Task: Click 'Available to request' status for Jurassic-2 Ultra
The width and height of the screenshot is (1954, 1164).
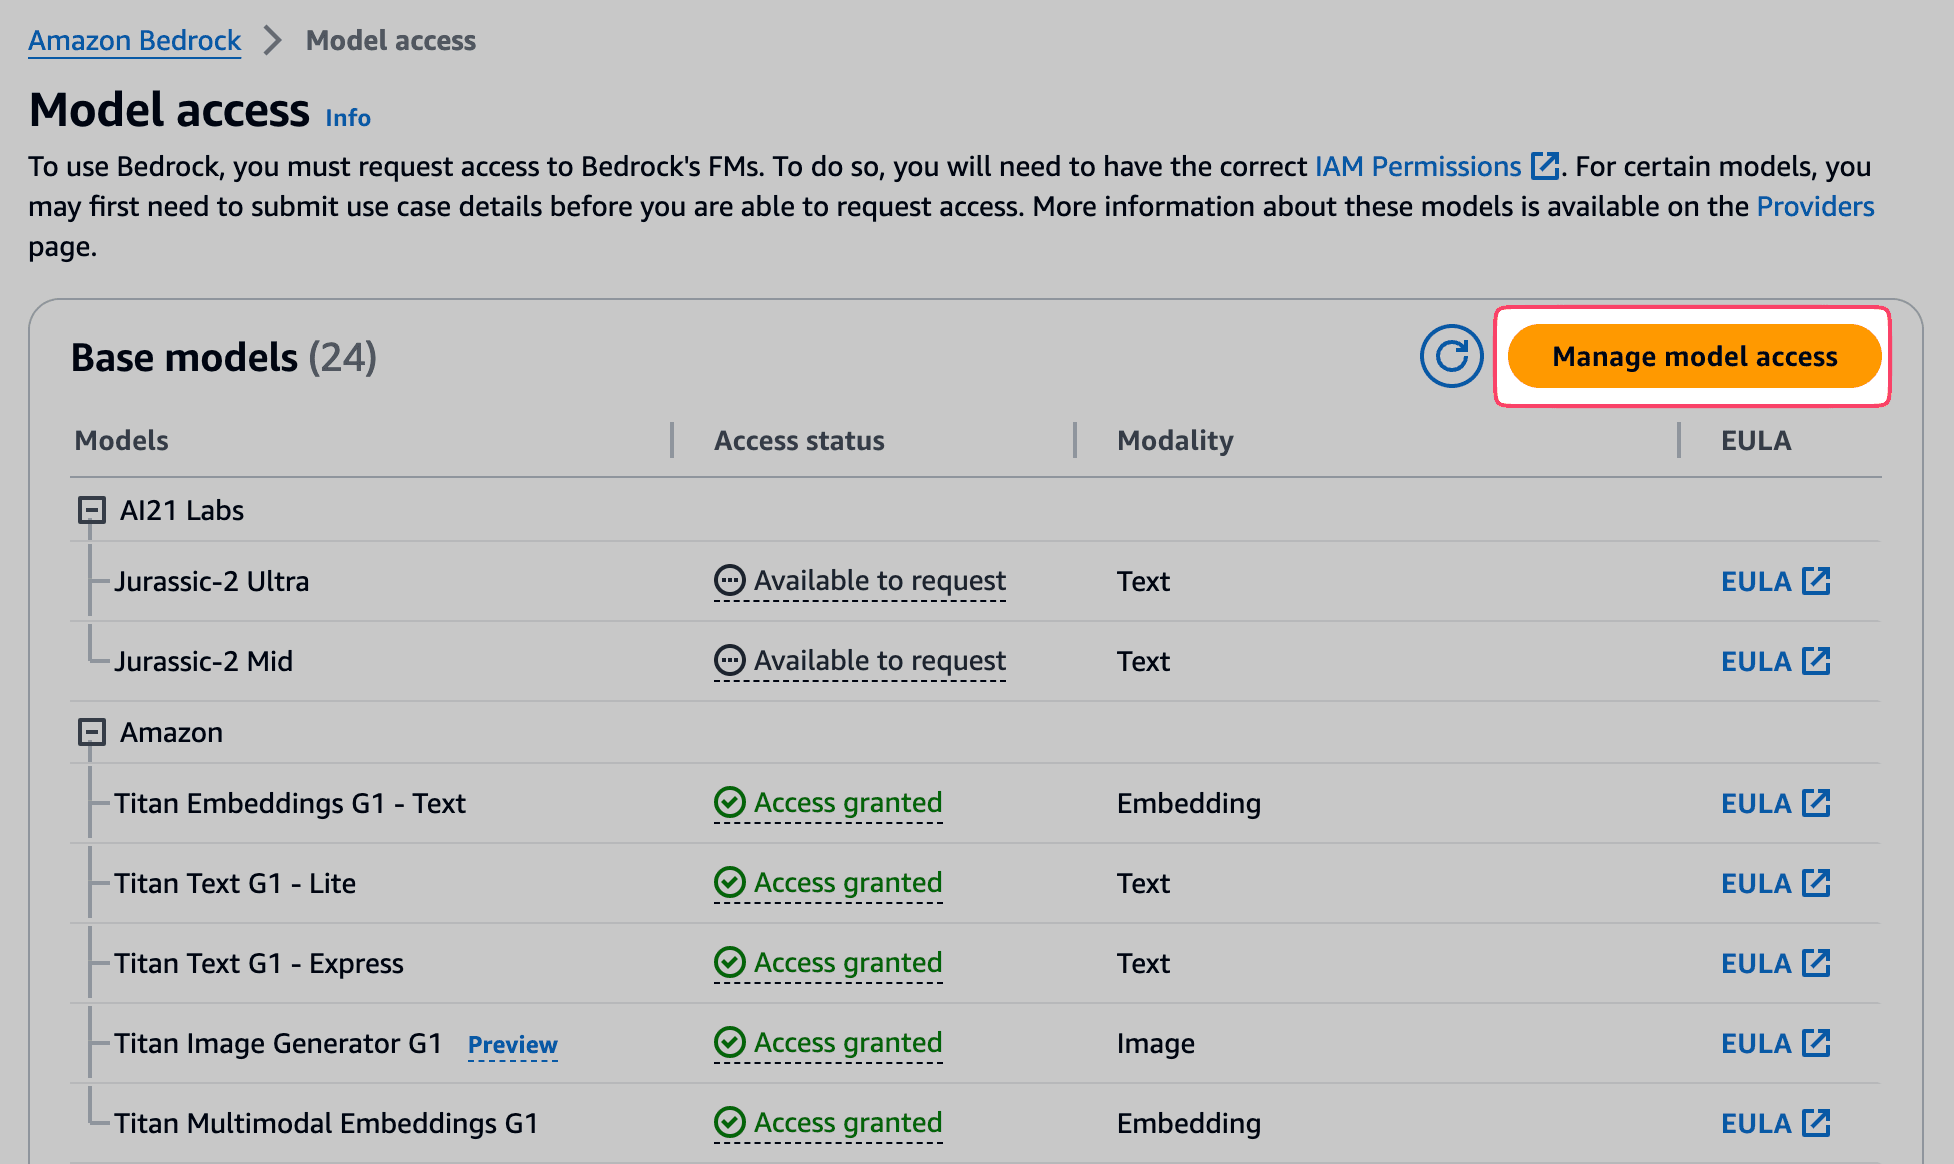Action: click(860, 581)
